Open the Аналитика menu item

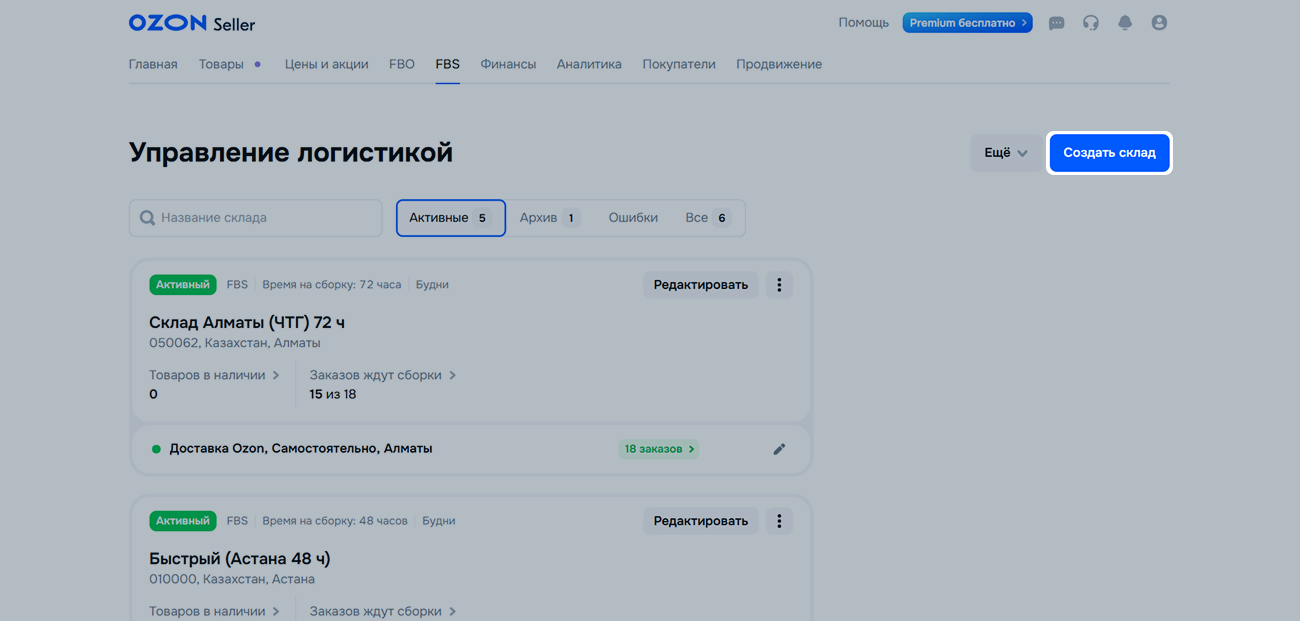[x=589, y=64]
